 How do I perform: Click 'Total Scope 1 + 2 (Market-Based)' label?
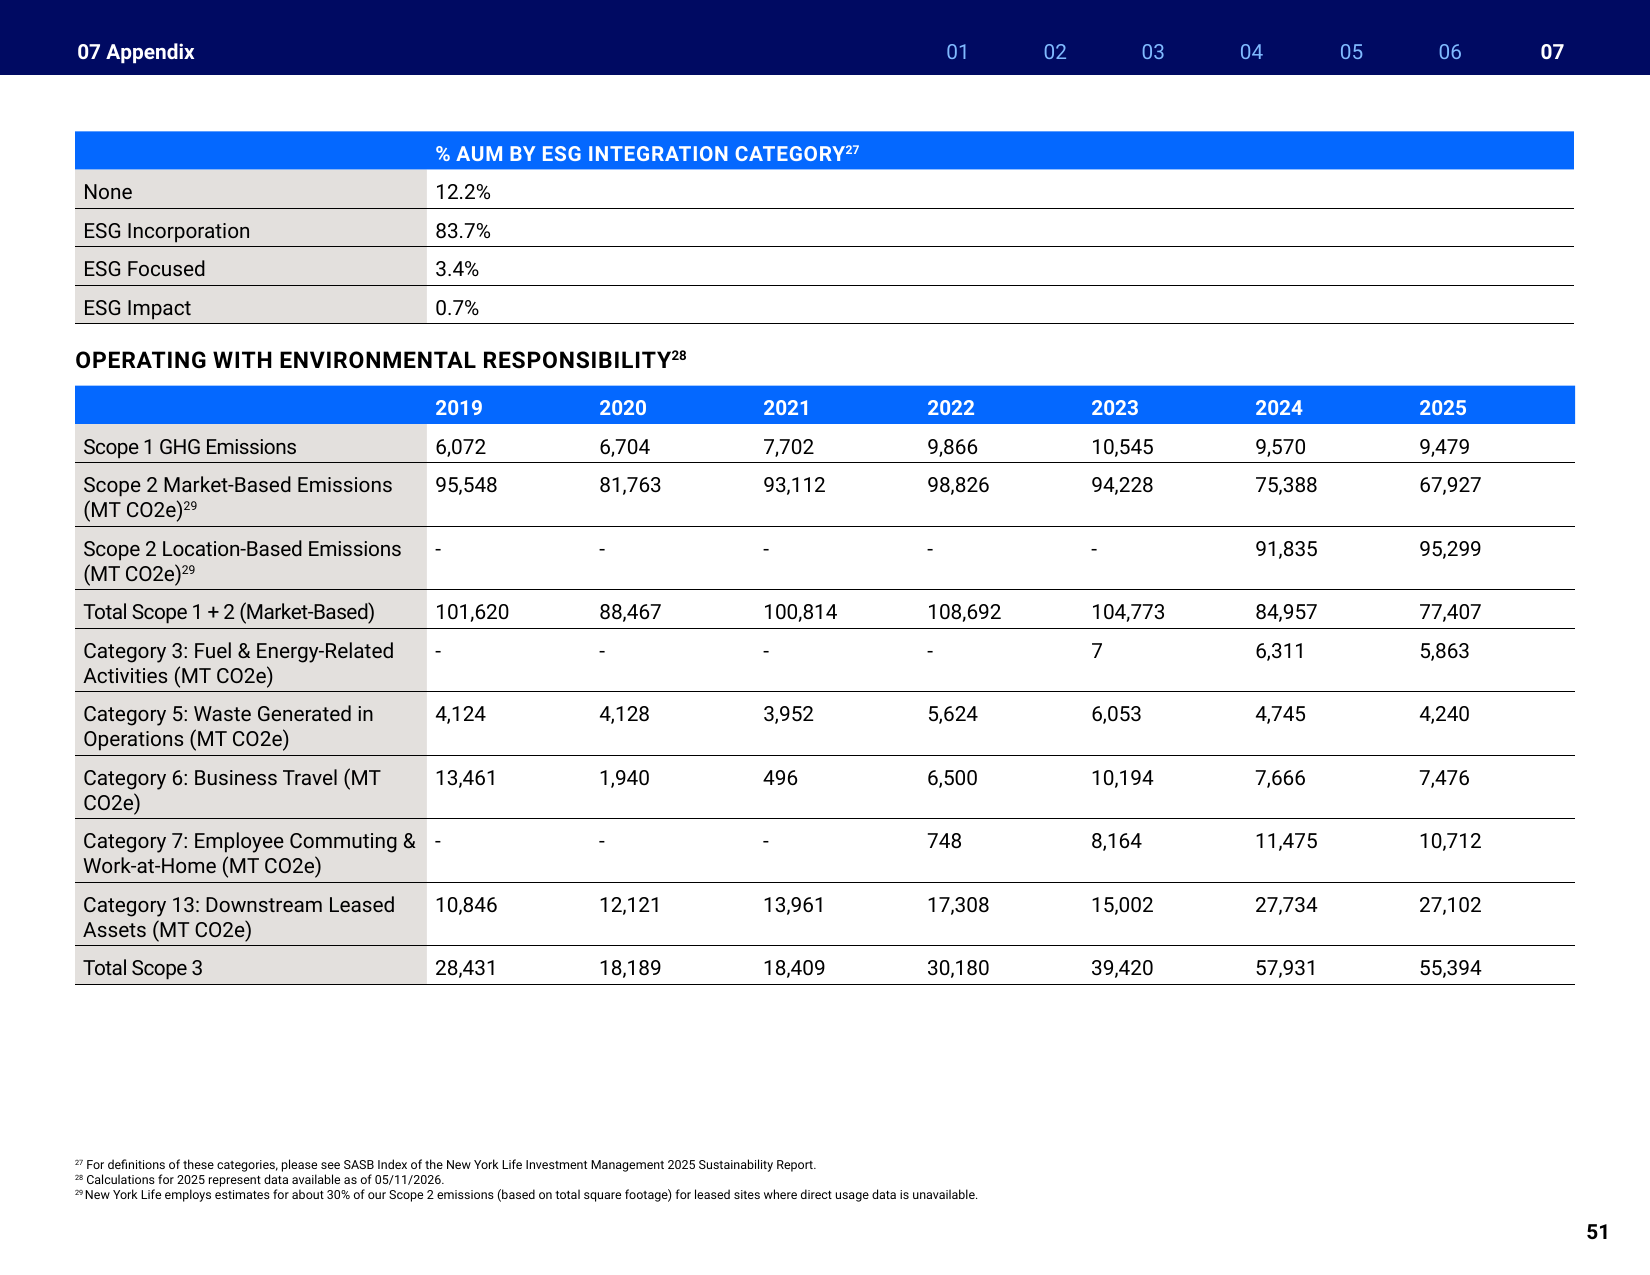coord(229,612)
